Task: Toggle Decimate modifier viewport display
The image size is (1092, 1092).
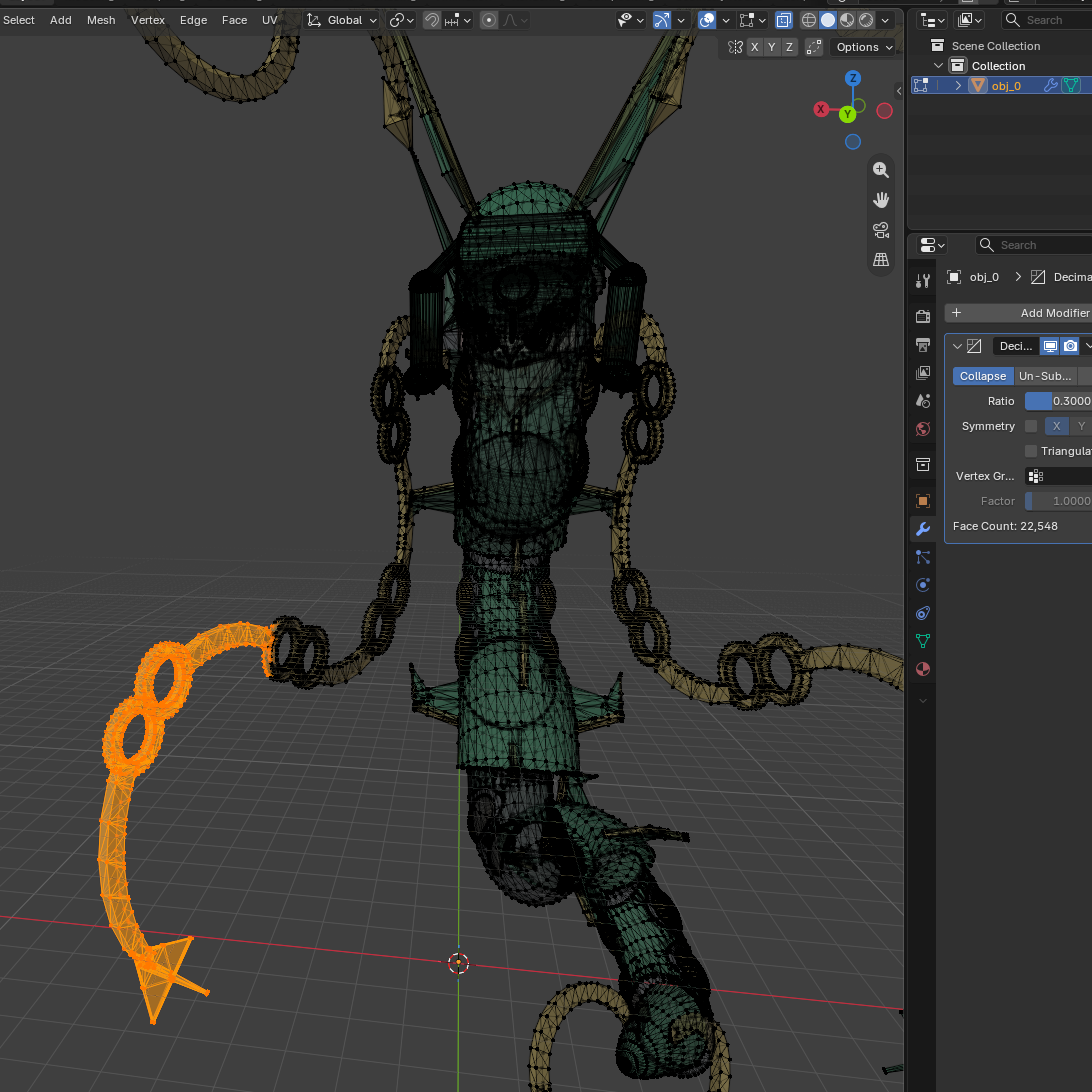Action: point(1050,346)
